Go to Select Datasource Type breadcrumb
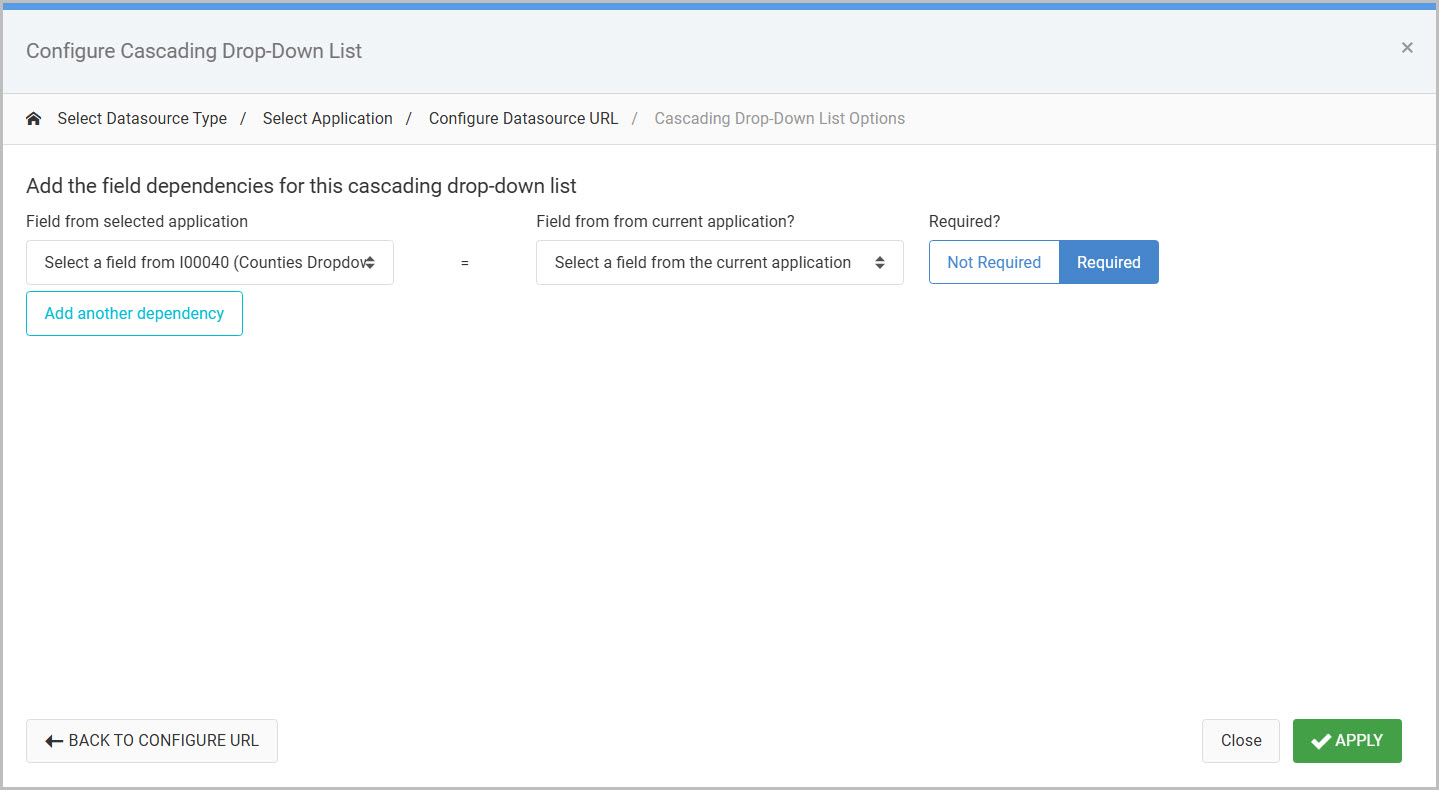The image size is (1439, 790). [x=142, y=119]
